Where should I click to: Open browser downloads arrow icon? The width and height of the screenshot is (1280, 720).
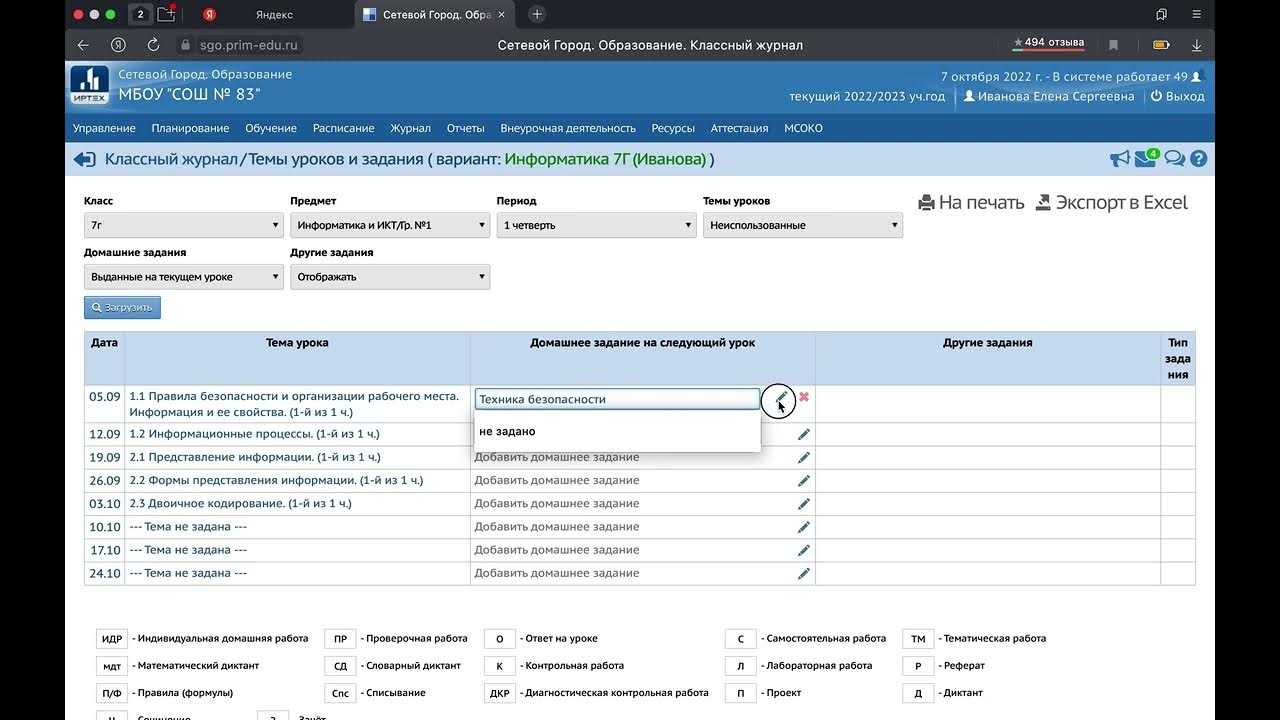(1197, 45)
